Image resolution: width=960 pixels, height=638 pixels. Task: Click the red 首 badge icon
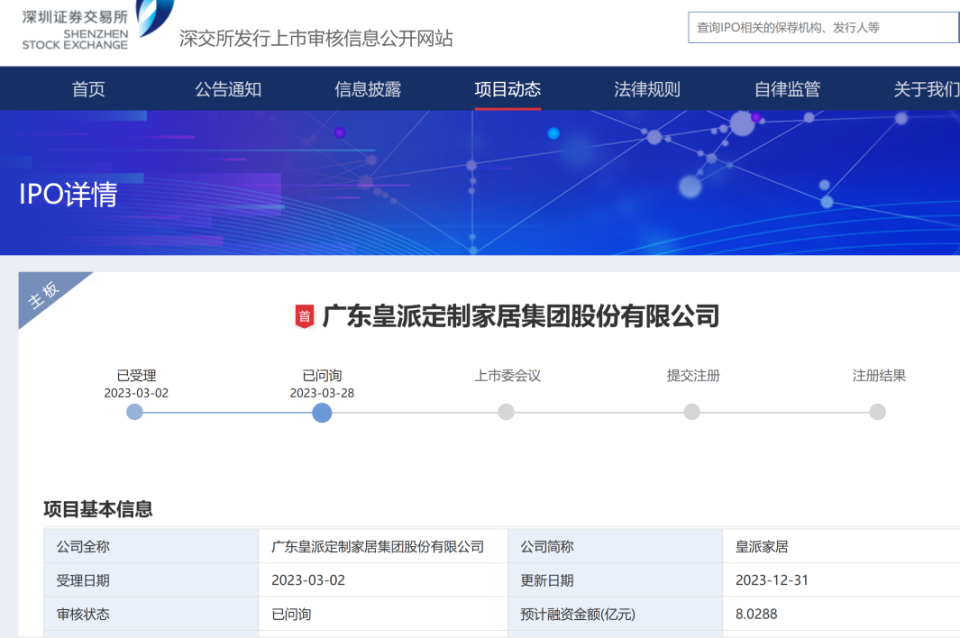(305, 317)
